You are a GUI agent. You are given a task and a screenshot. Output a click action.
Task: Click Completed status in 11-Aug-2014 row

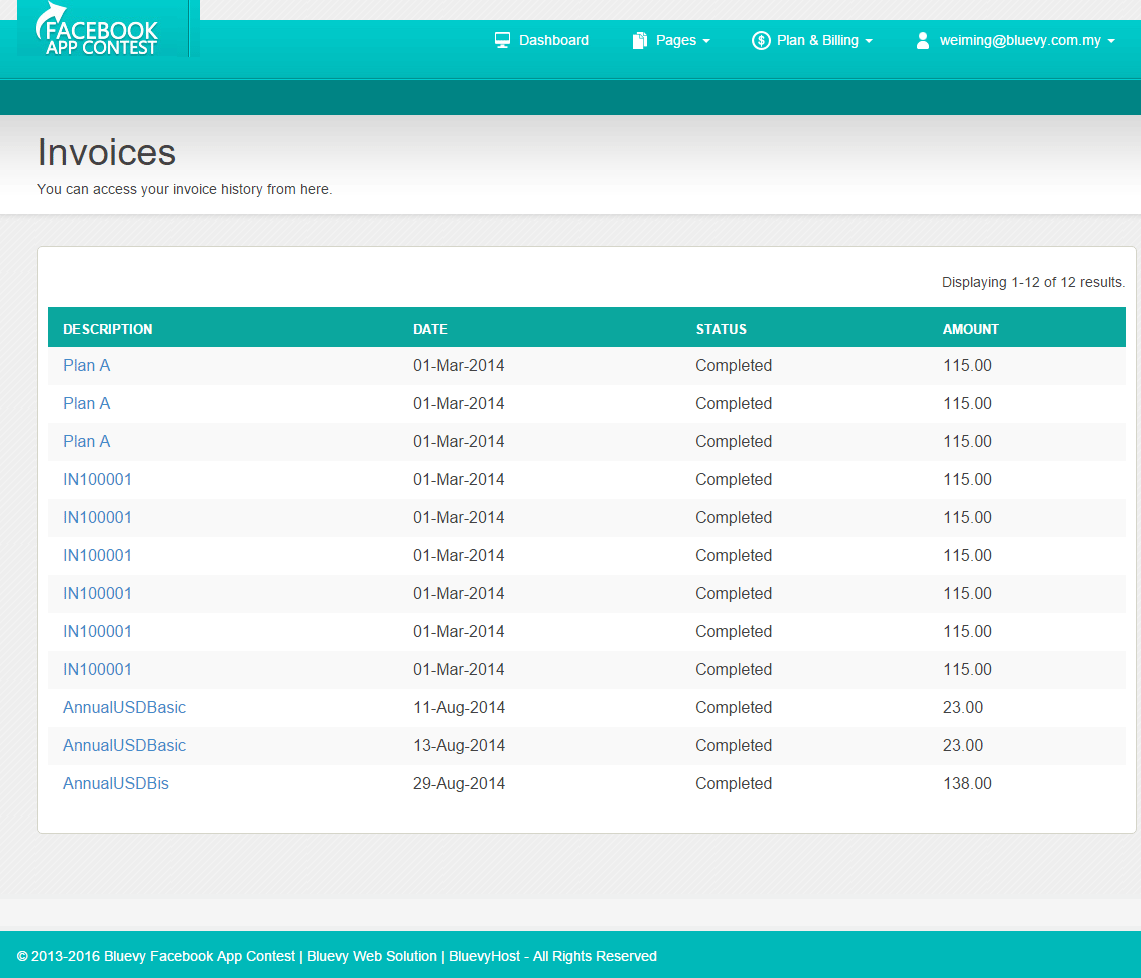pos(734,707)
